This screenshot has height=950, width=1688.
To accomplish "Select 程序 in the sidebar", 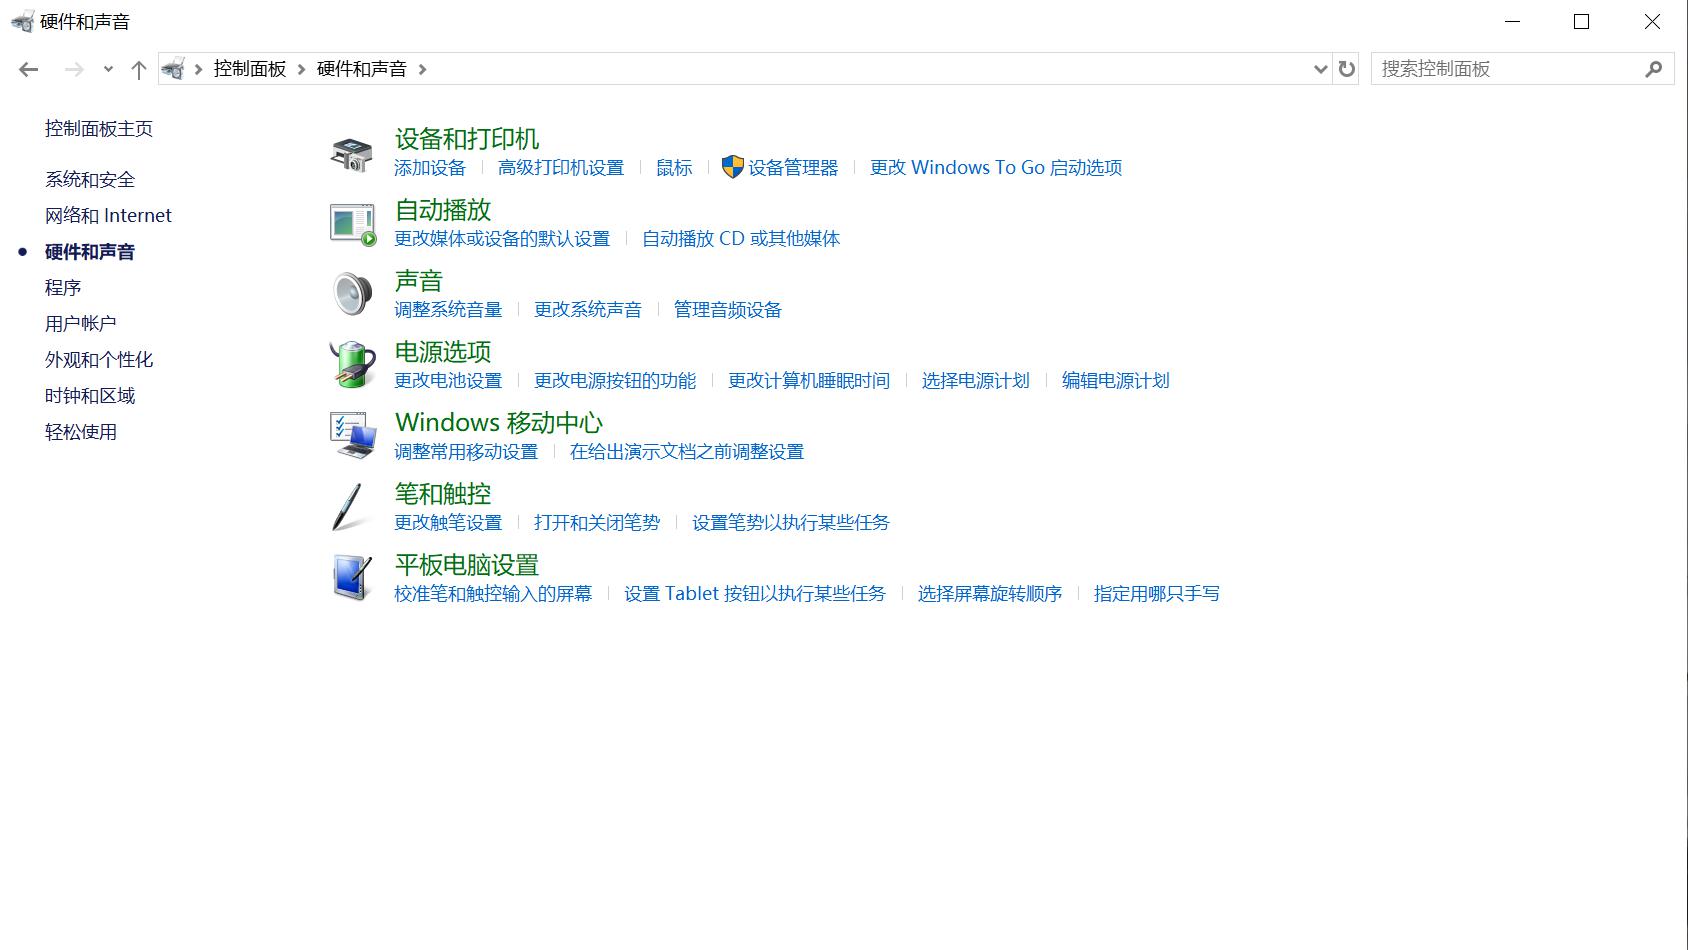I will click(x=63, y=288).
